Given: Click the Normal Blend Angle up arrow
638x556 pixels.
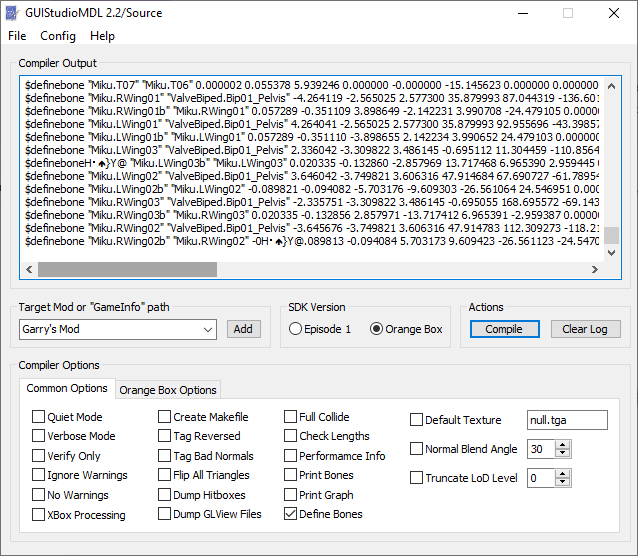Looking at the screenshot, I should 563,445.
